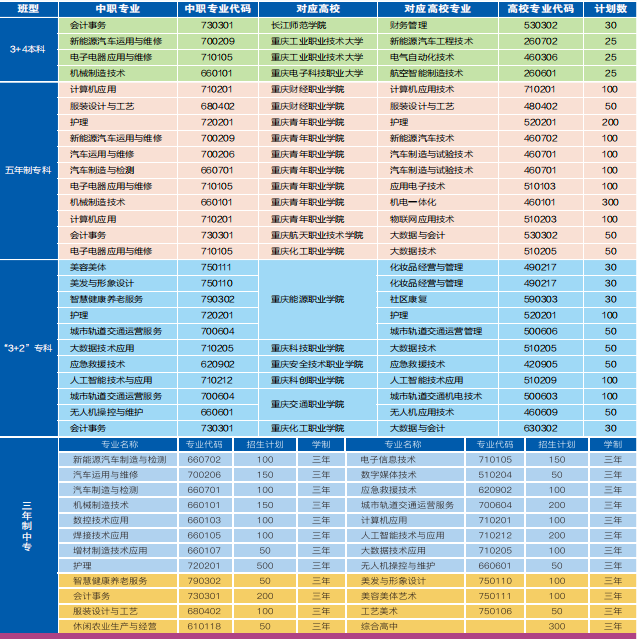
Task: Click the 社区康复 major cell
Action: click(x=408, y=299)
